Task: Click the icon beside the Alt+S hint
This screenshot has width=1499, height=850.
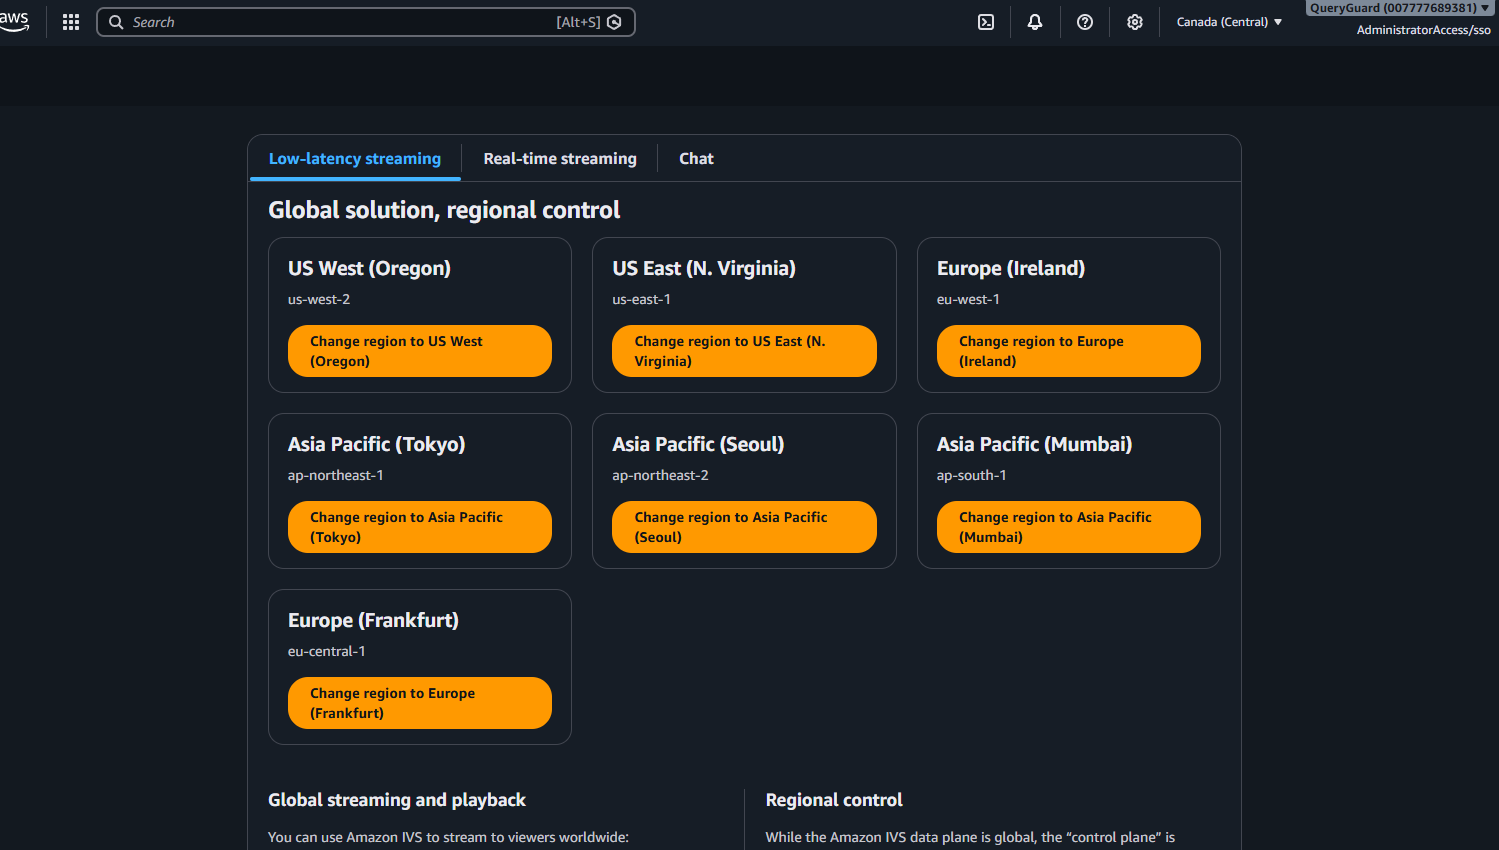Action: 614,22
